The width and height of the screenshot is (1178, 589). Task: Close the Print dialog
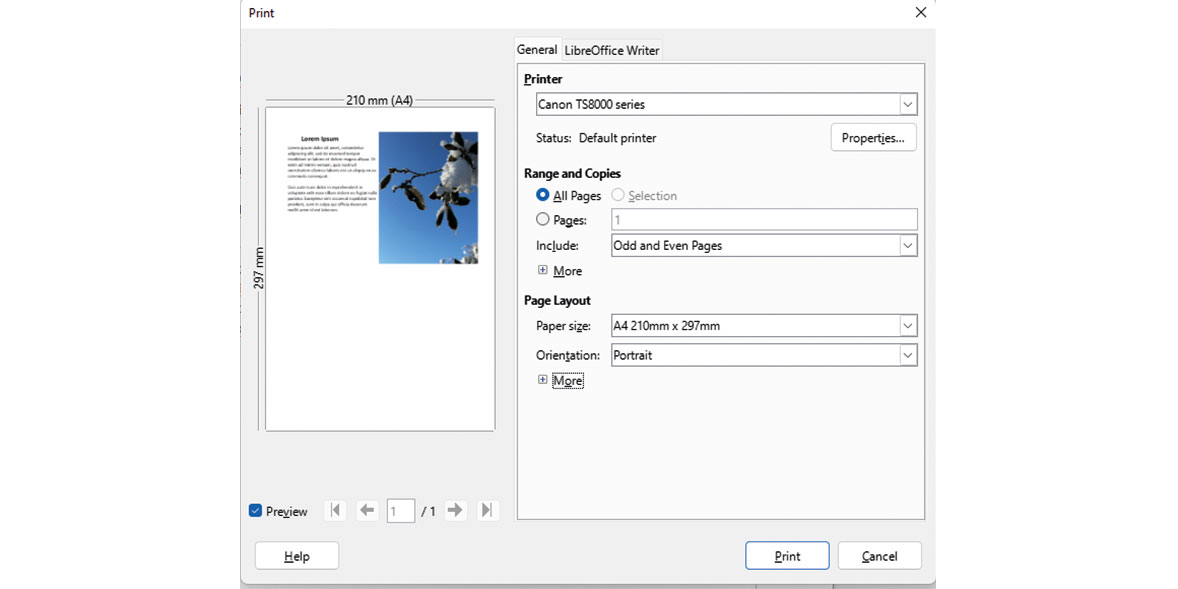(x=920, y=13)
